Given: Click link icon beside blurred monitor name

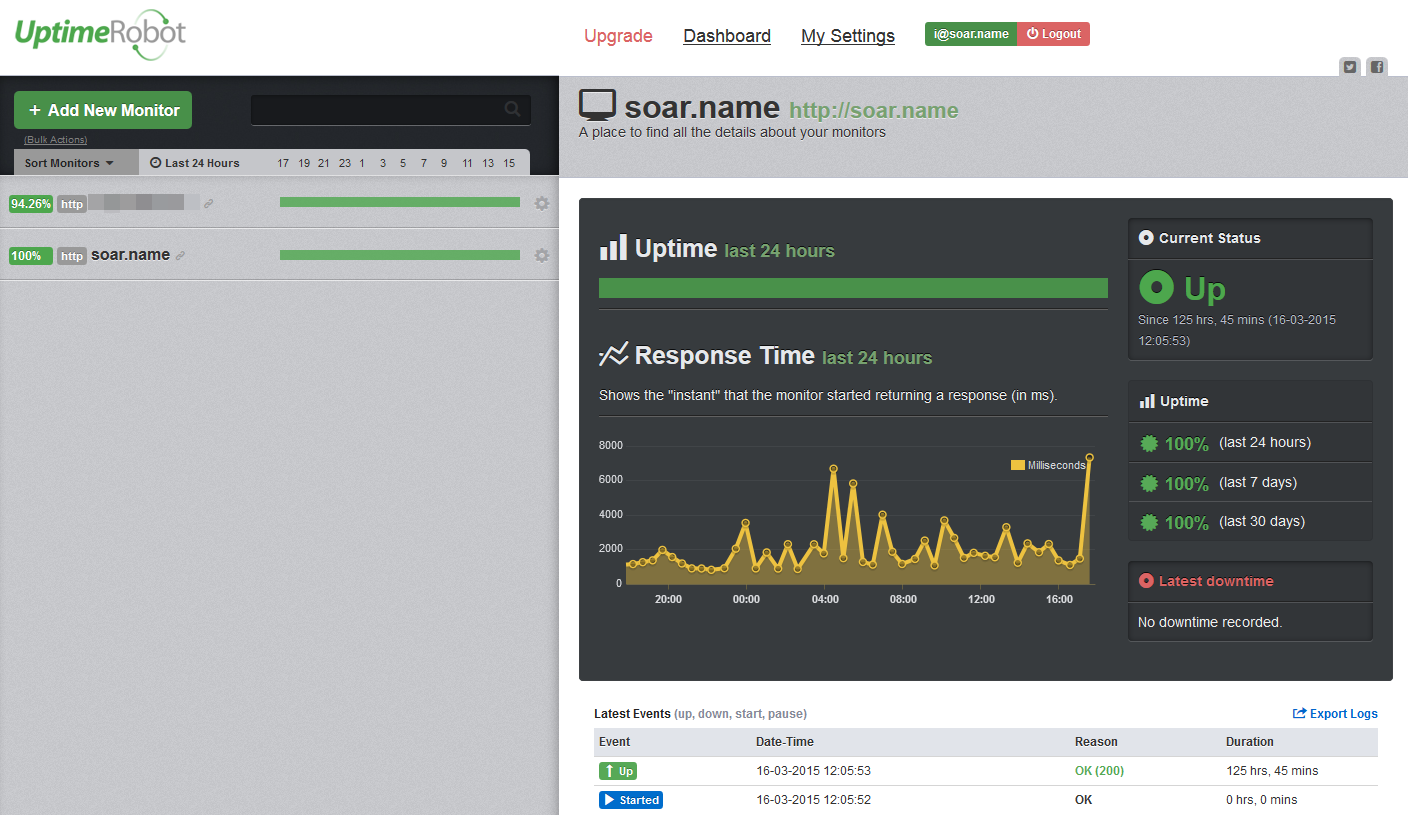Looking at the screenshot, I should click(208, 204).
